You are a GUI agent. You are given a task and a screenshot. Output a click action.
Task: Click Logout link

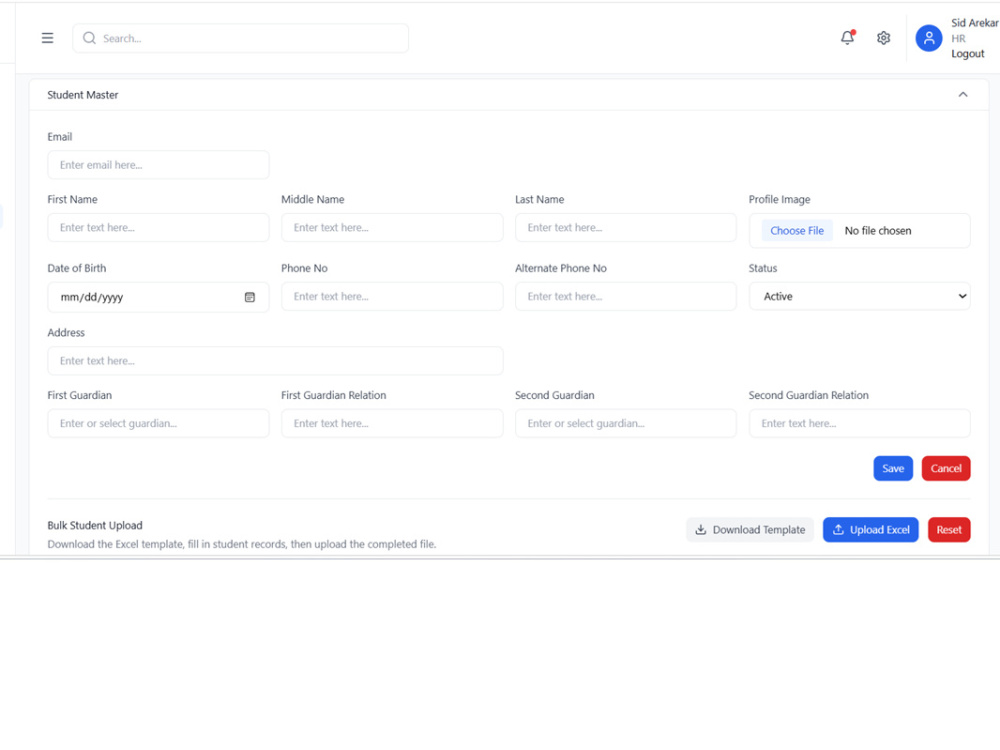(967, 54)
